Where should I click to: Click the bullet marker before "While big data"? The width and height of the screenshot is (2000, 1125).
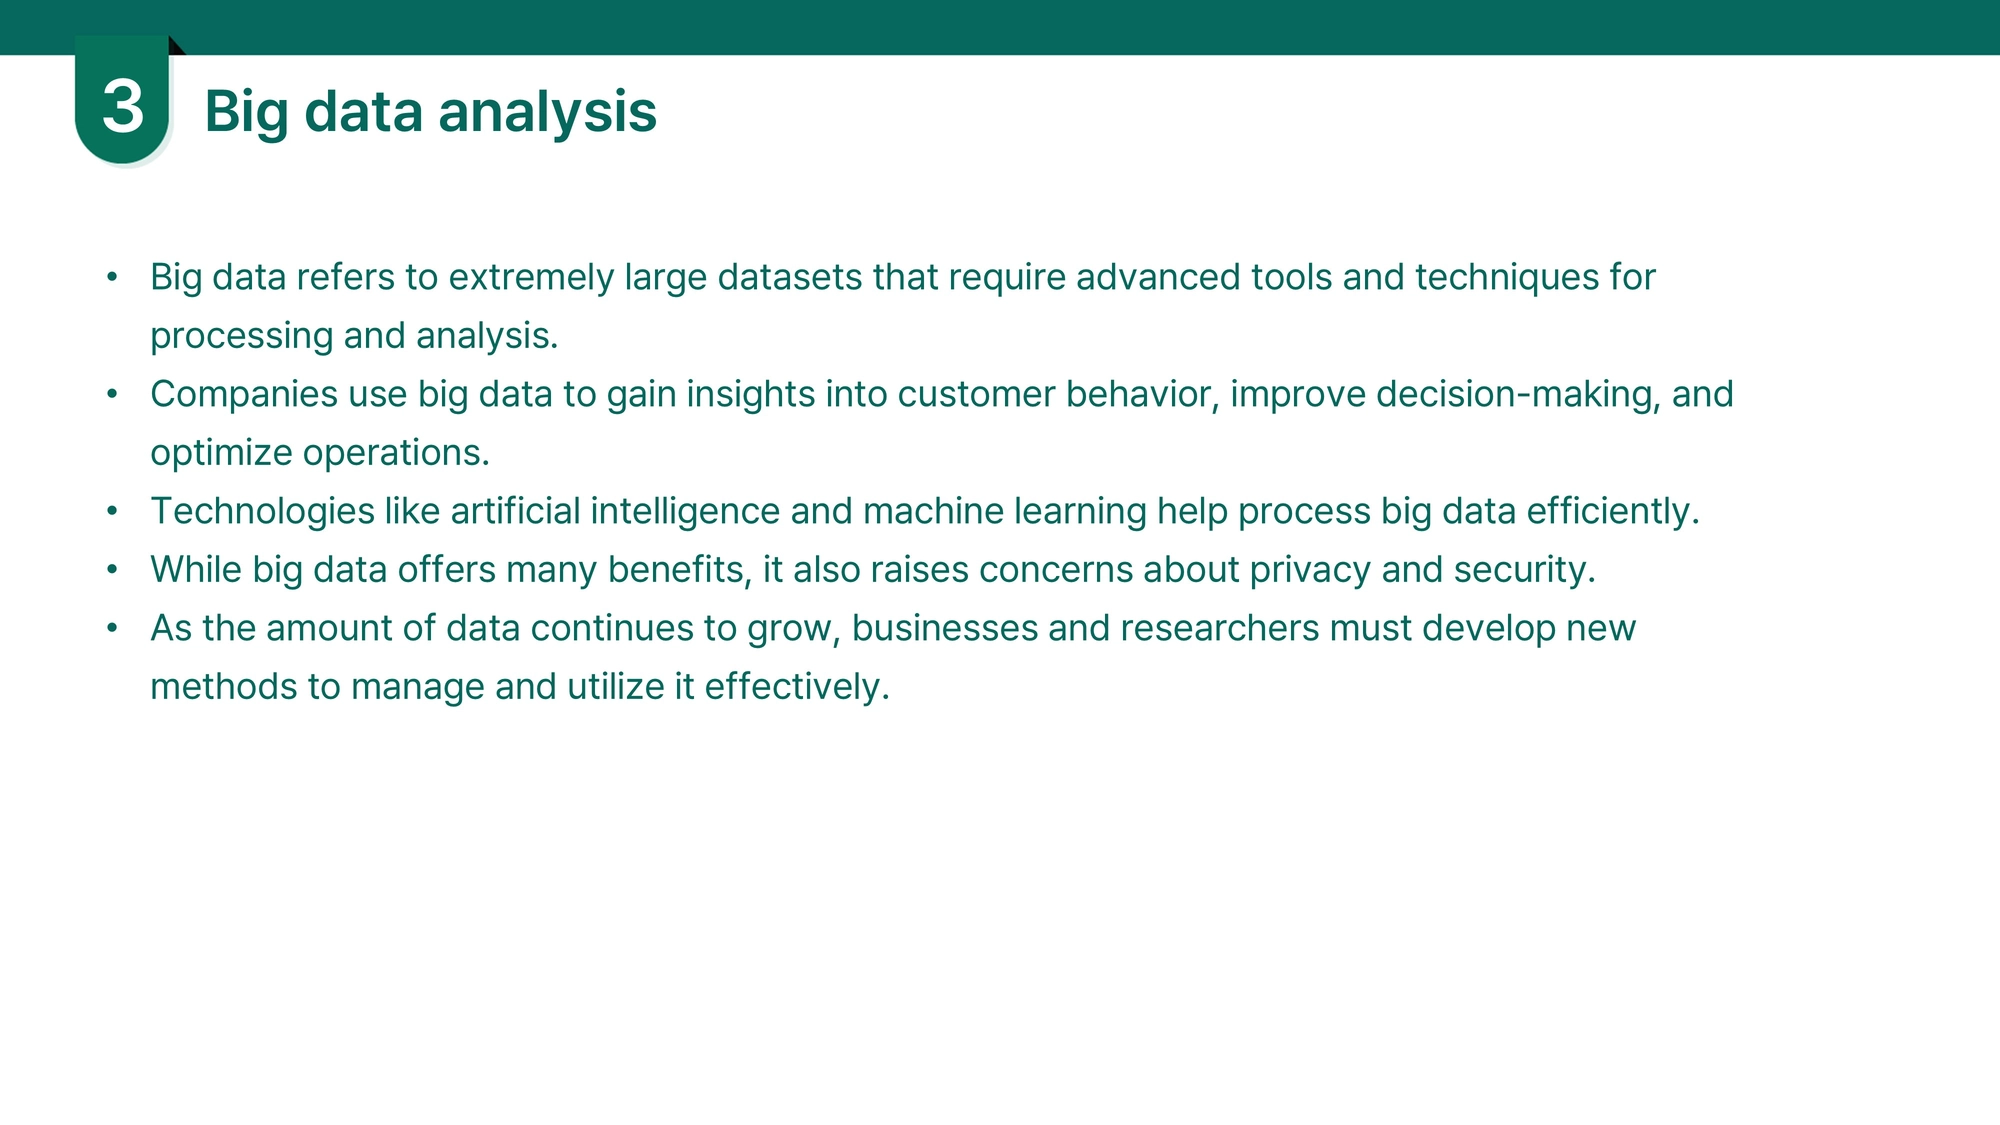tap(112, 570)
